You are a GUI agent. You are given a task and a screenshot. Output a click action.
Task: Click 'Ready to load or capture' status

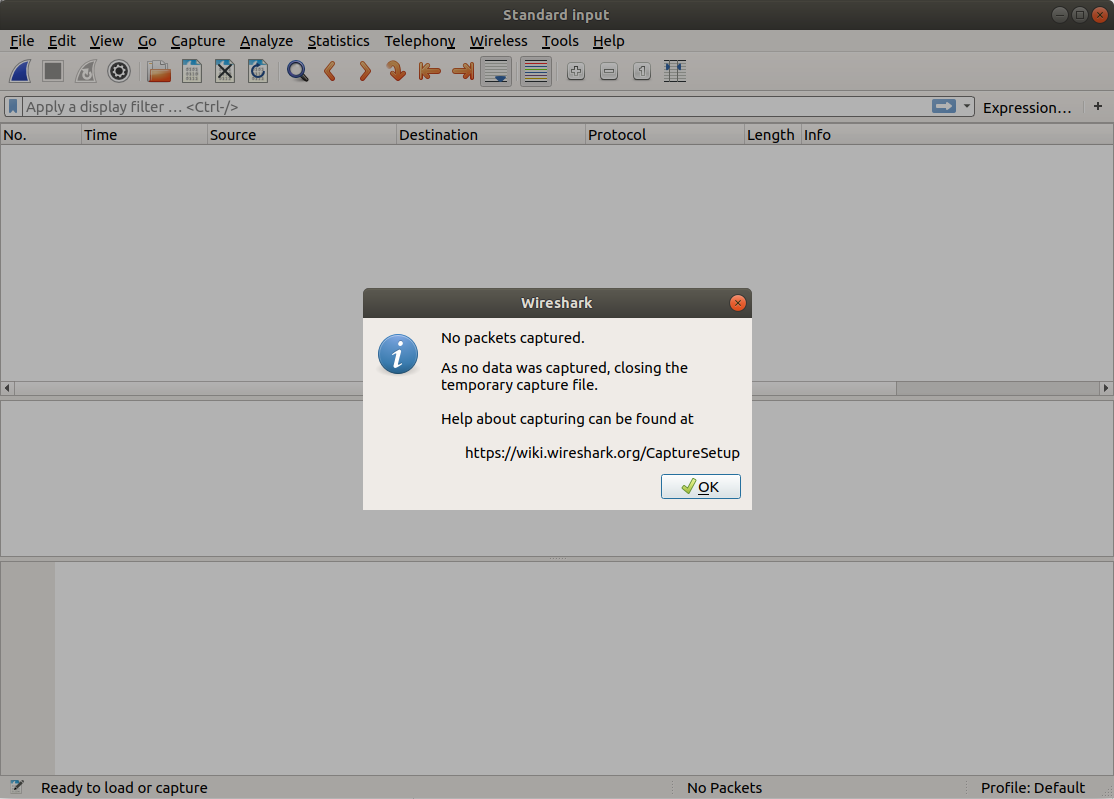coord(124,788)
